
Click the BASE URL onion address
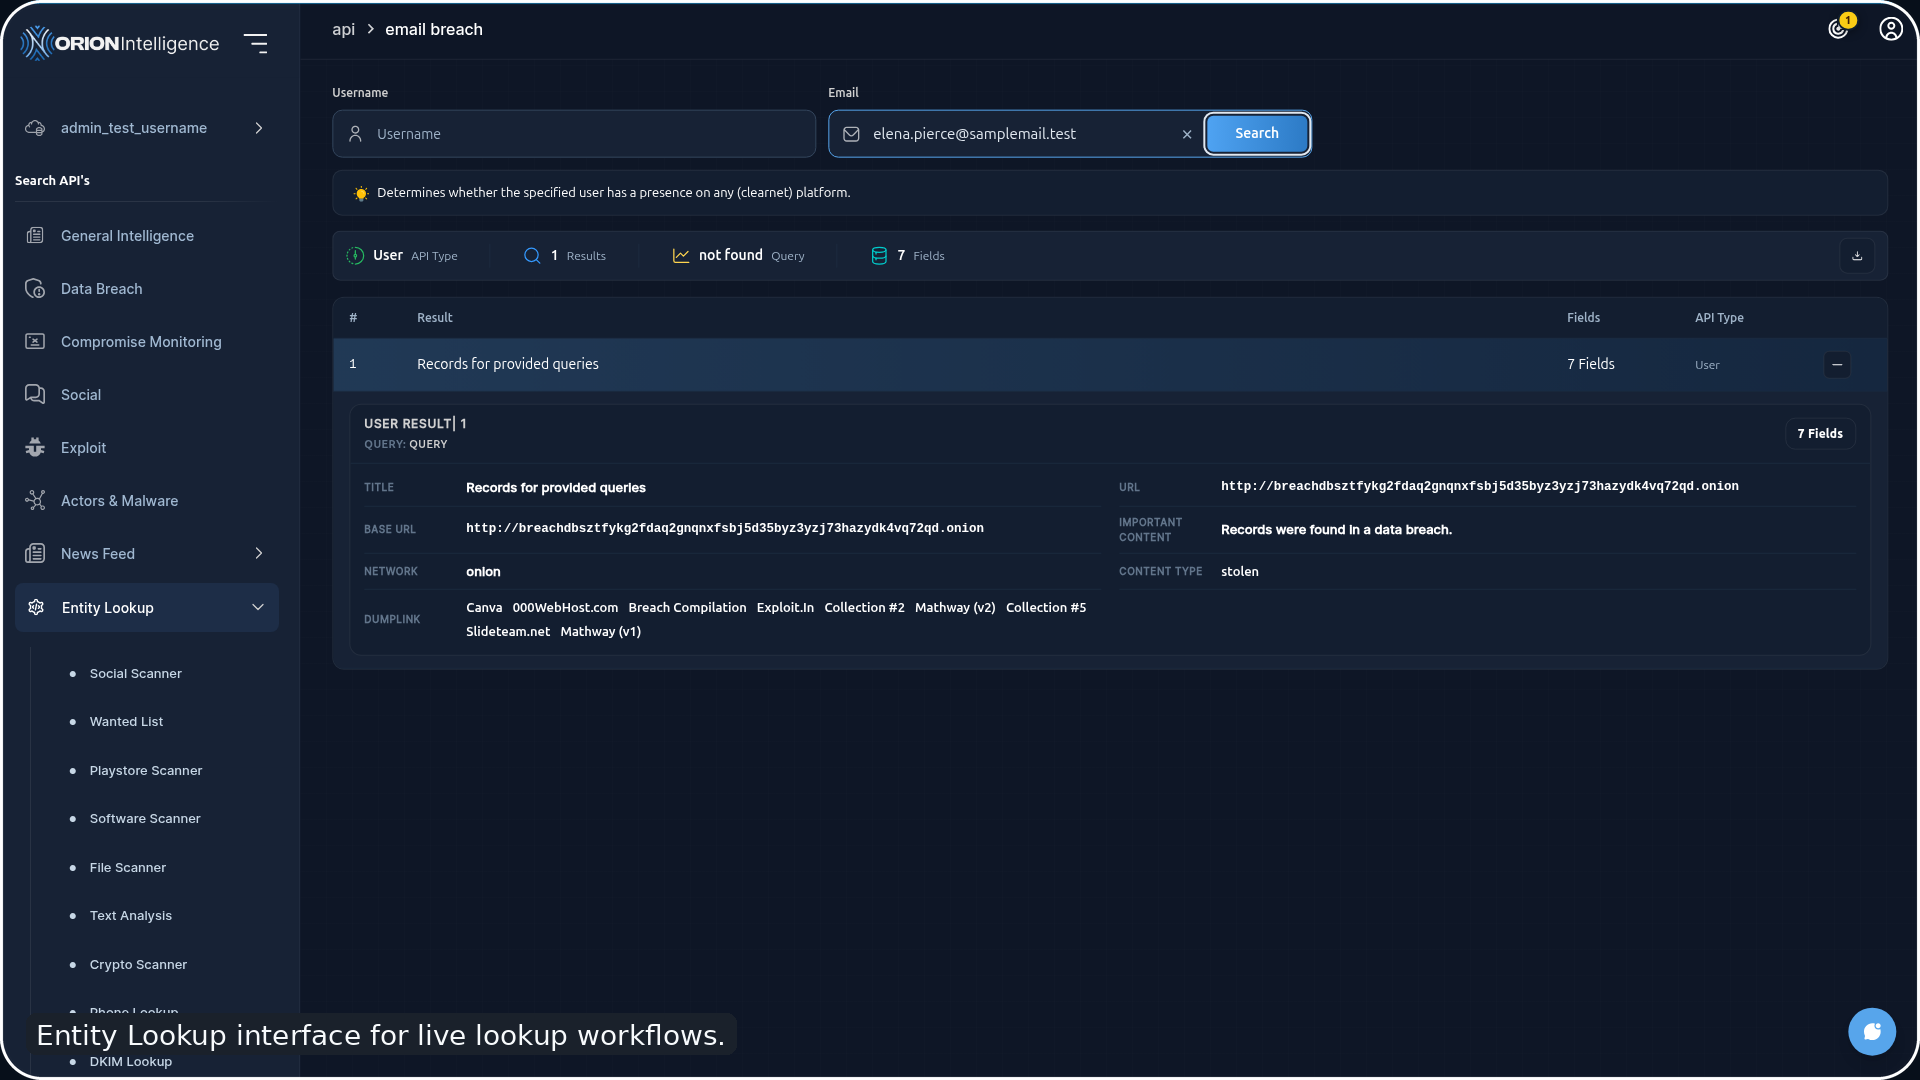click(x=724, y=529)
